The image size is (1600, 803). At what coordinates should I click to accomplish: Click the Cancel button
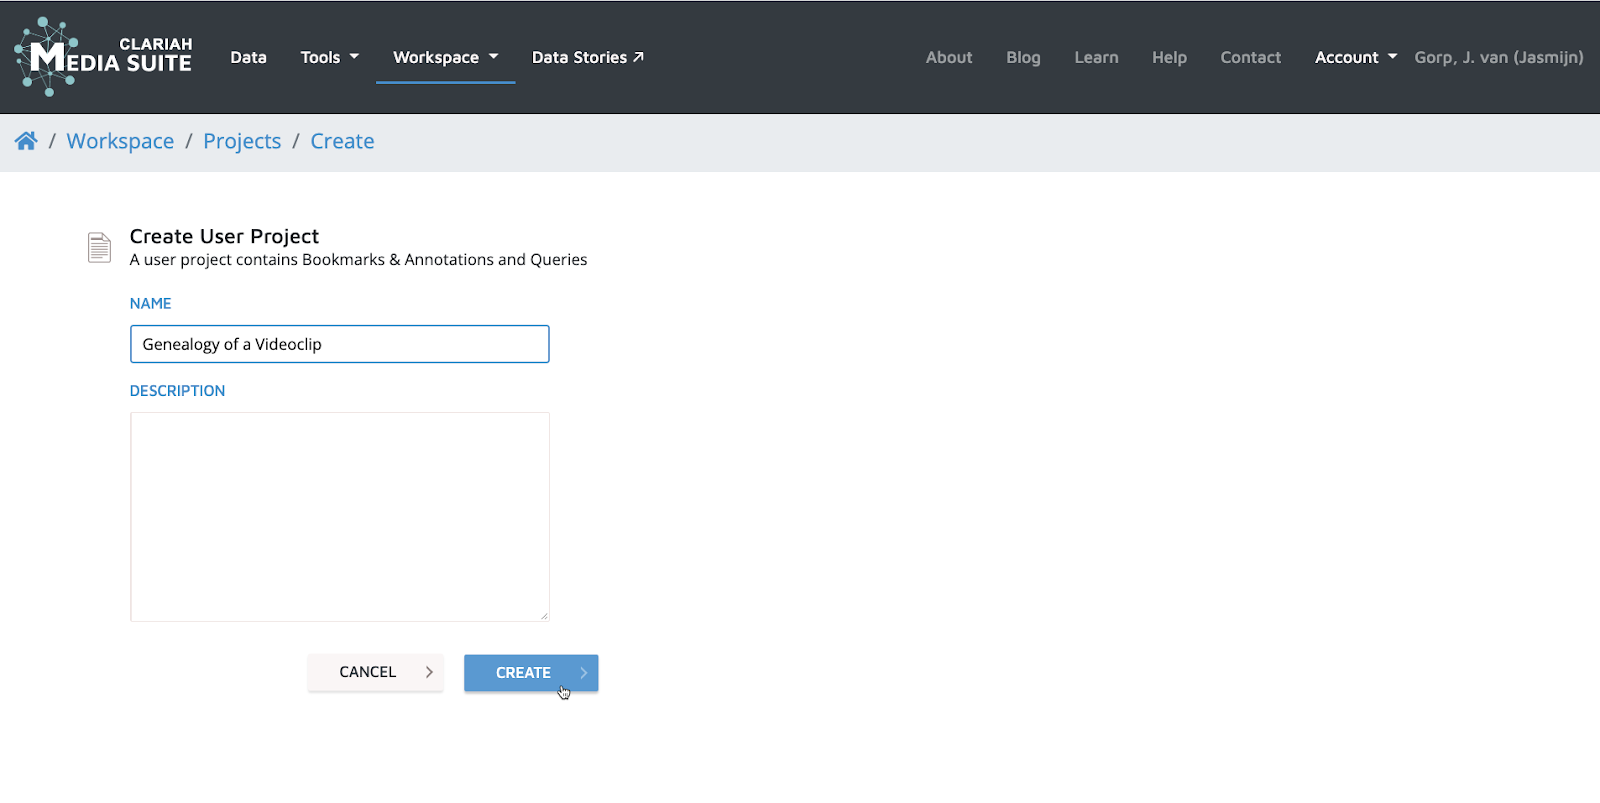click(375, 672)
